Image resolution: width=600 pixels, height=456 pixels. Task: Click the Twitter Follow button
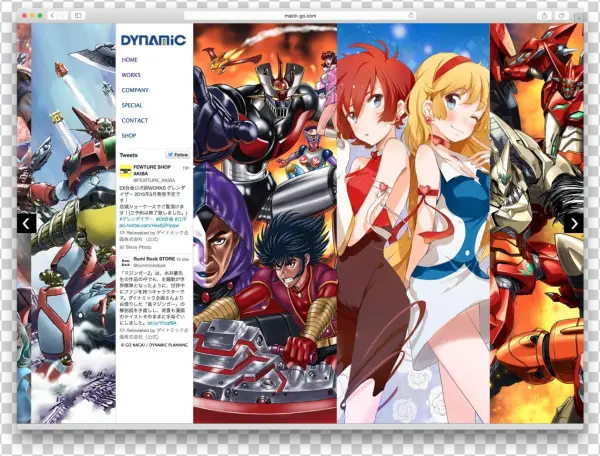pyautogui.click(x=178, y=155)
